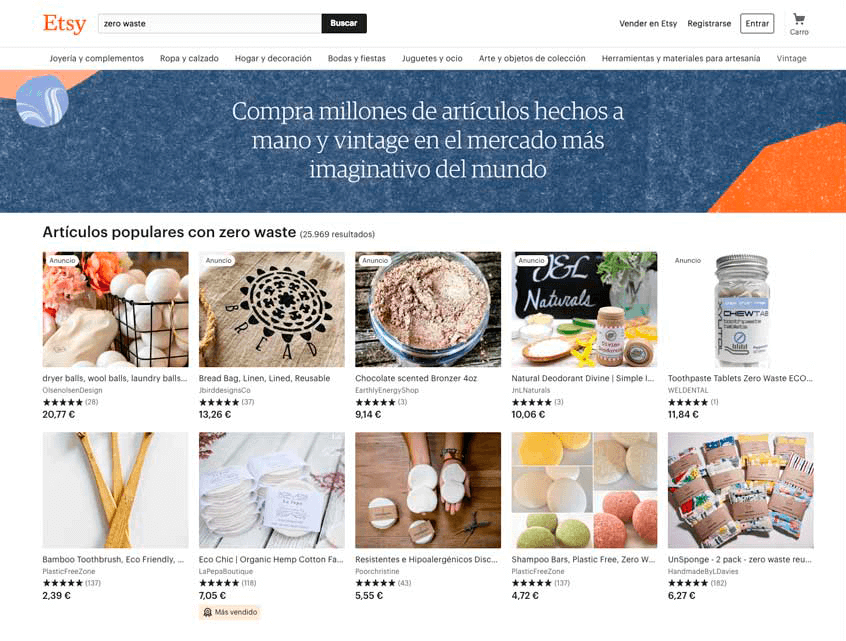Open Hogar y decoración menu
The height and width of the screenshot is (641, 846).
point(273,58)
